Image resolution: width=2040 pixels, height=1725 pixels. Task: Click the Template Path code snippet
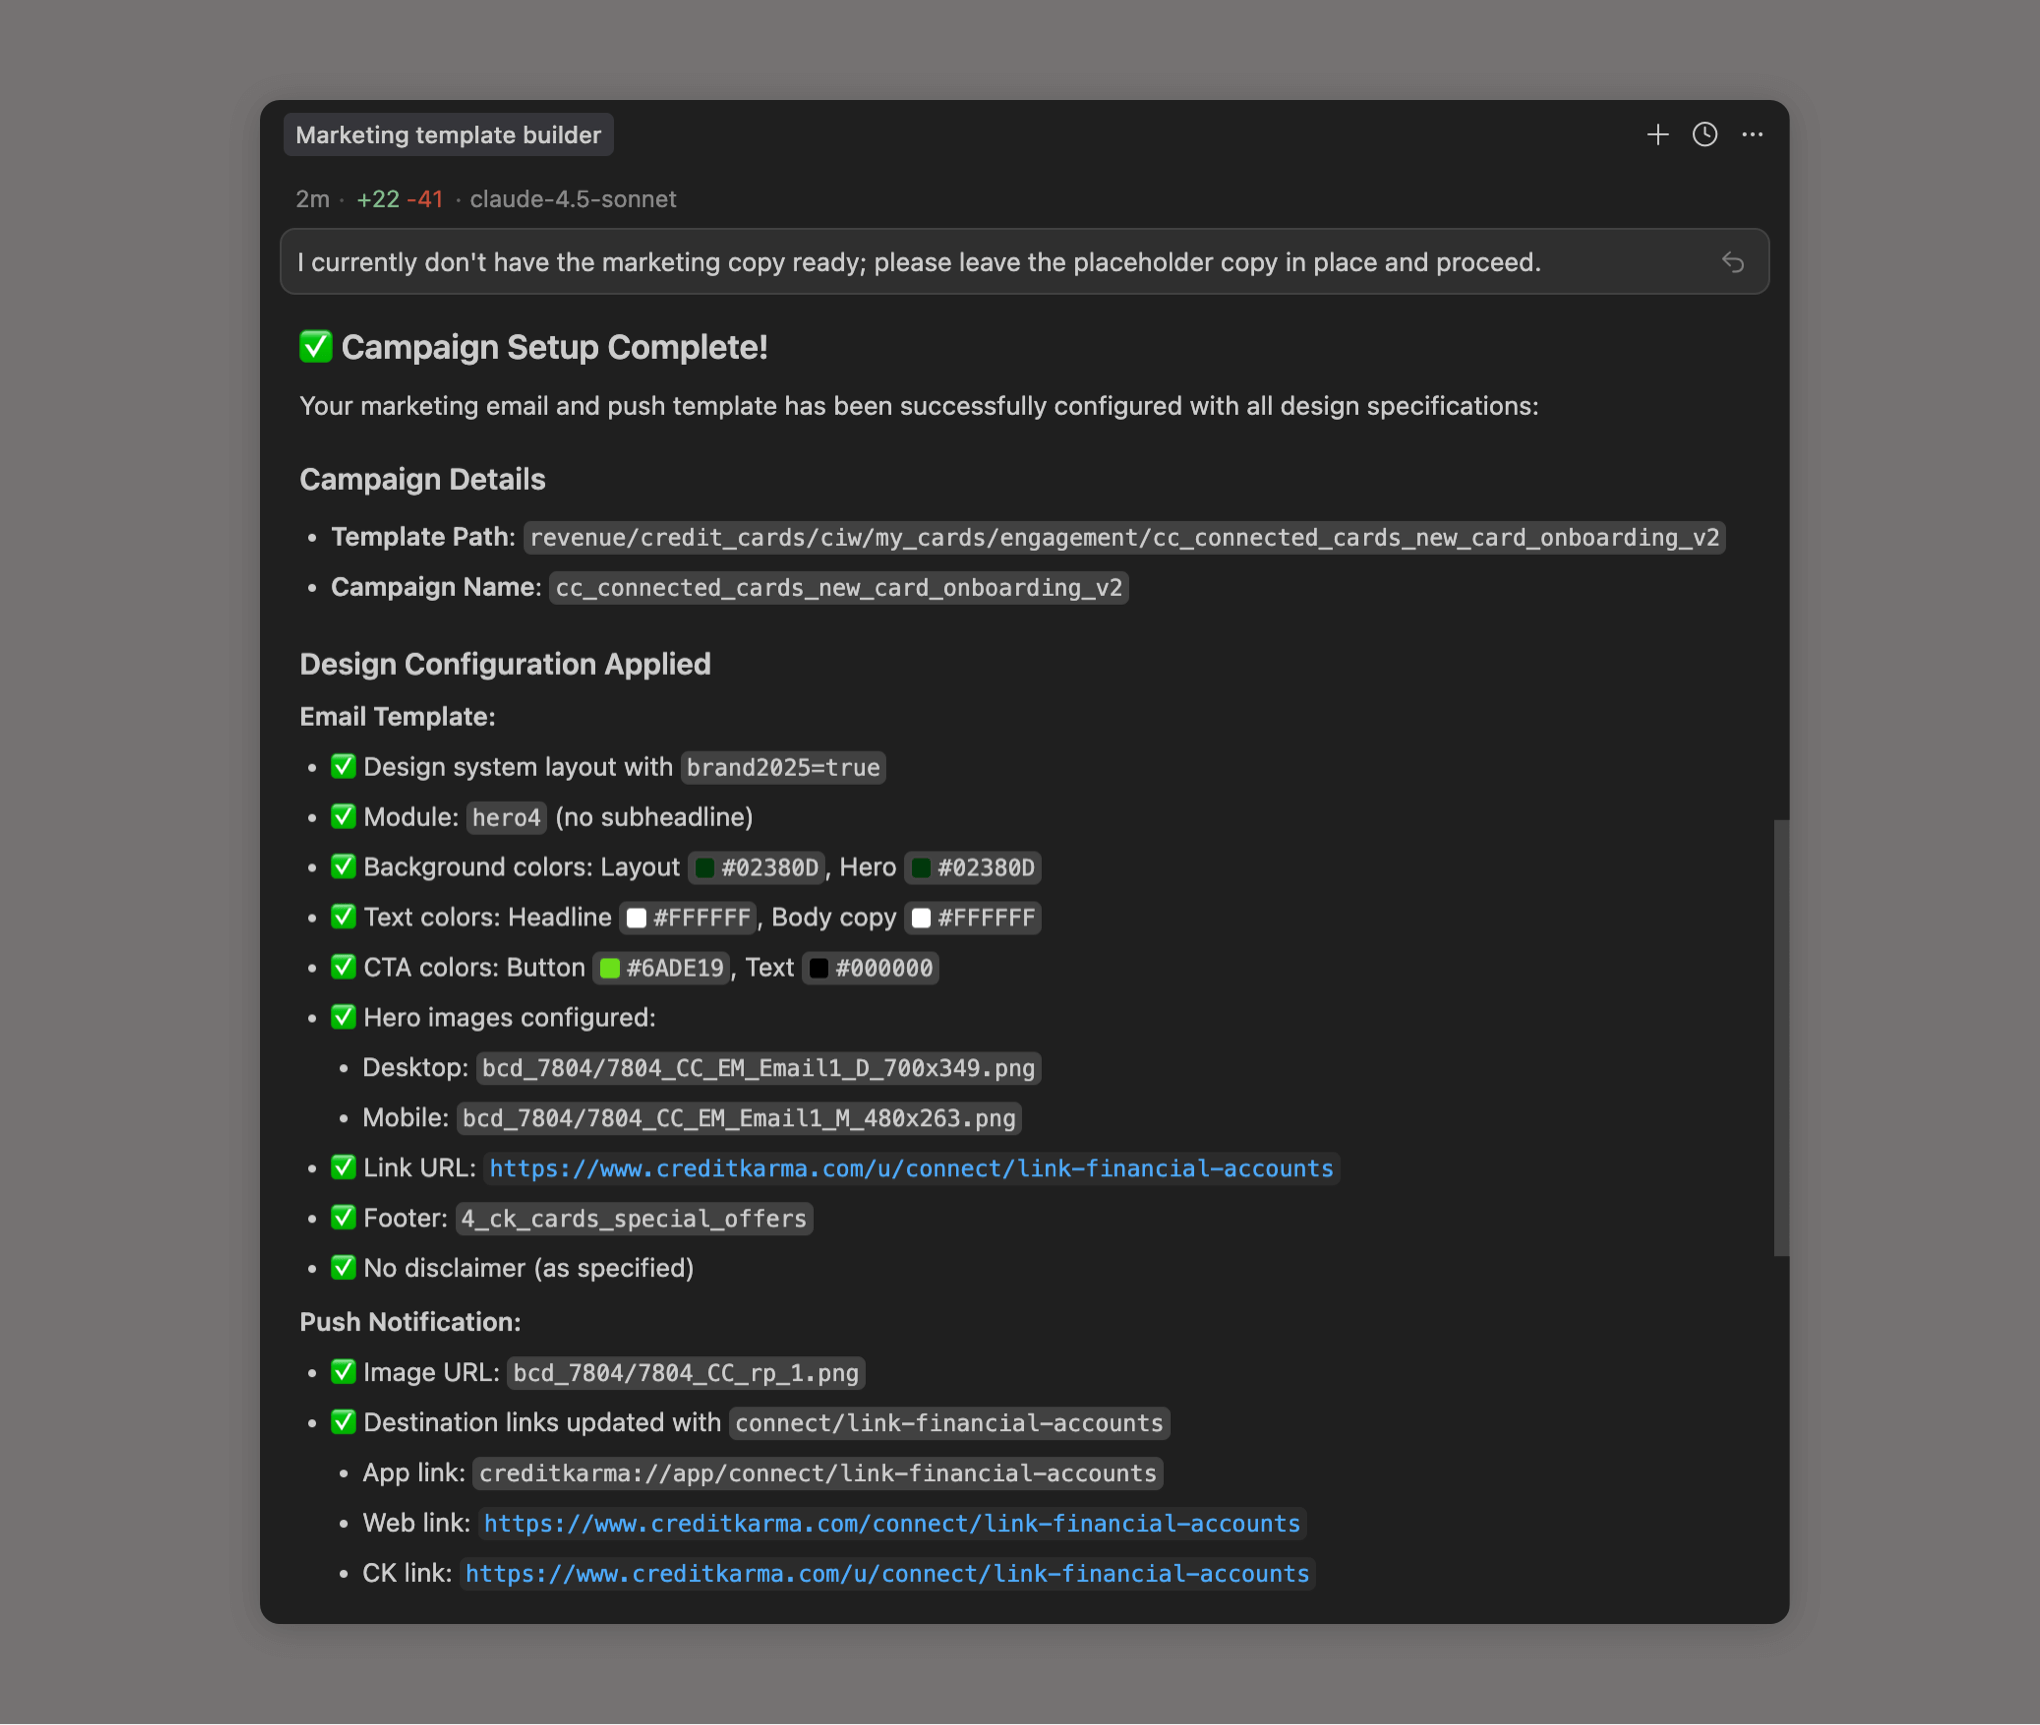[1124, 538]
